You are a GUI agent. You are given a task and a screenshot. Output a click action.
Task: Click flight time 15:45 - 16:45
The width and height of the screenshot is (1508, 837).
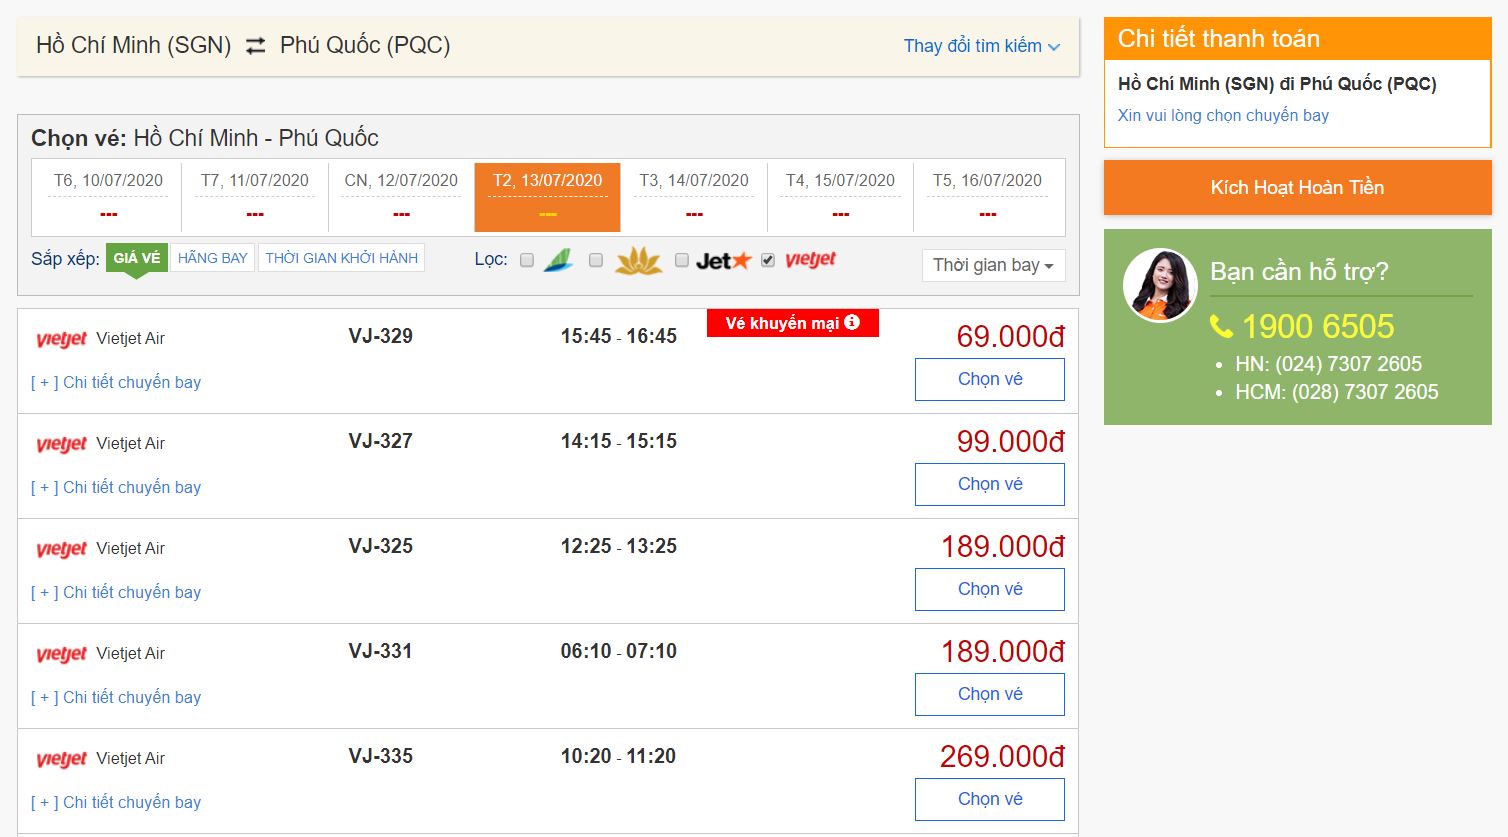pos(618,336)
